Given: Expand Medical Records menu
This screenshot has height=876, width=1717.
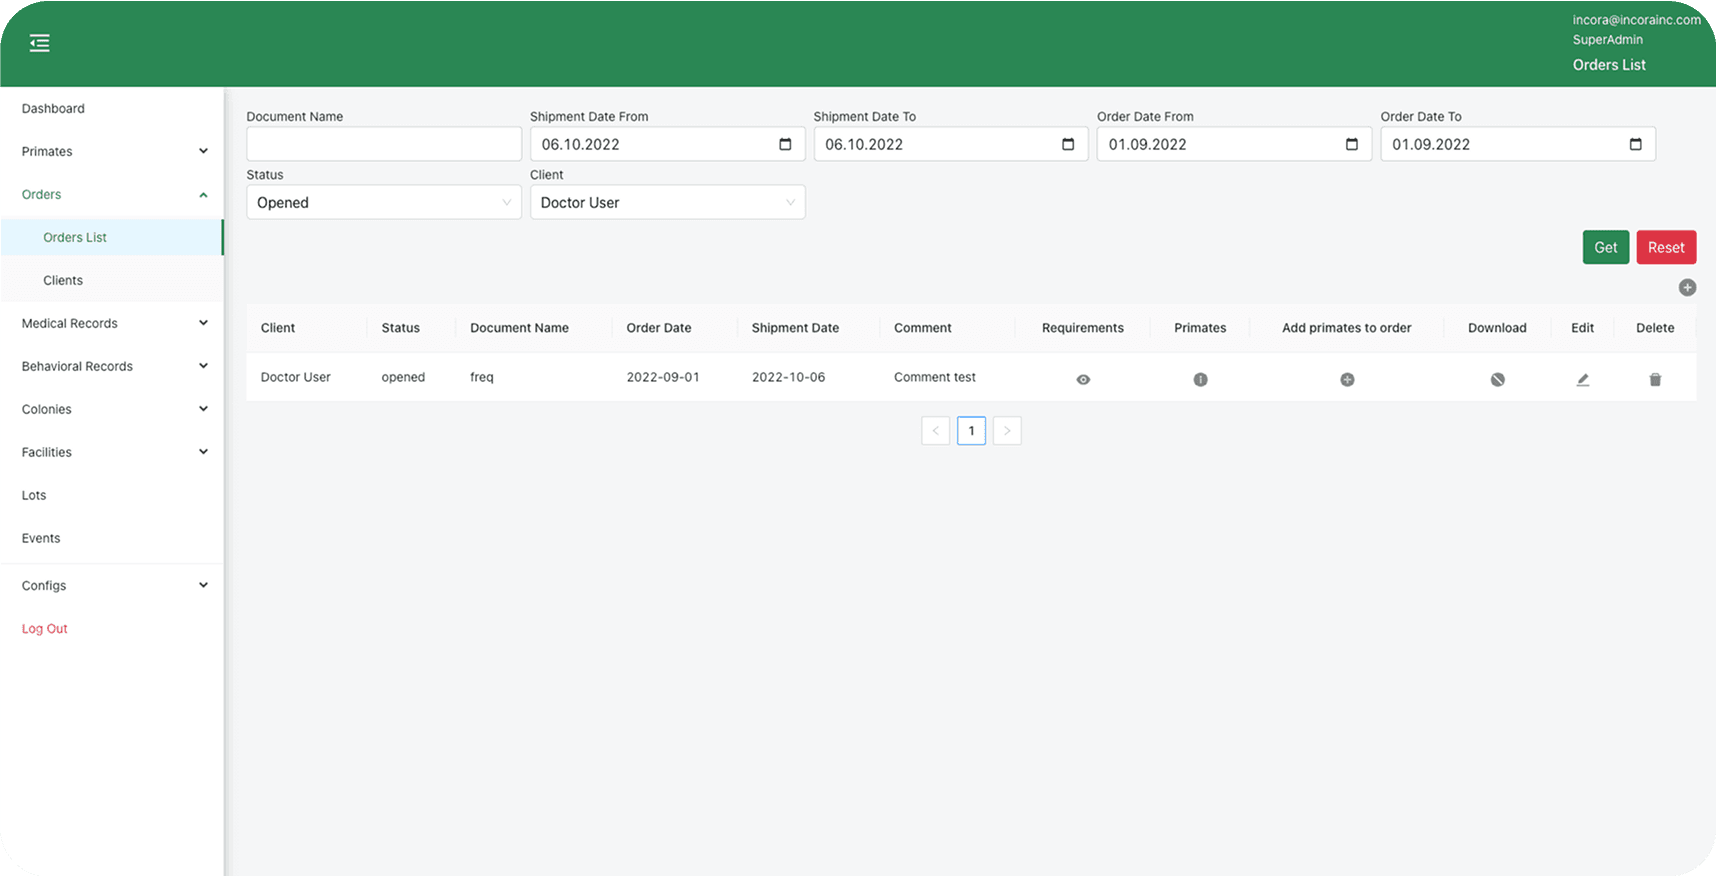Looking at the screenshot, I should pyautogui.click(x=112, y=323).
